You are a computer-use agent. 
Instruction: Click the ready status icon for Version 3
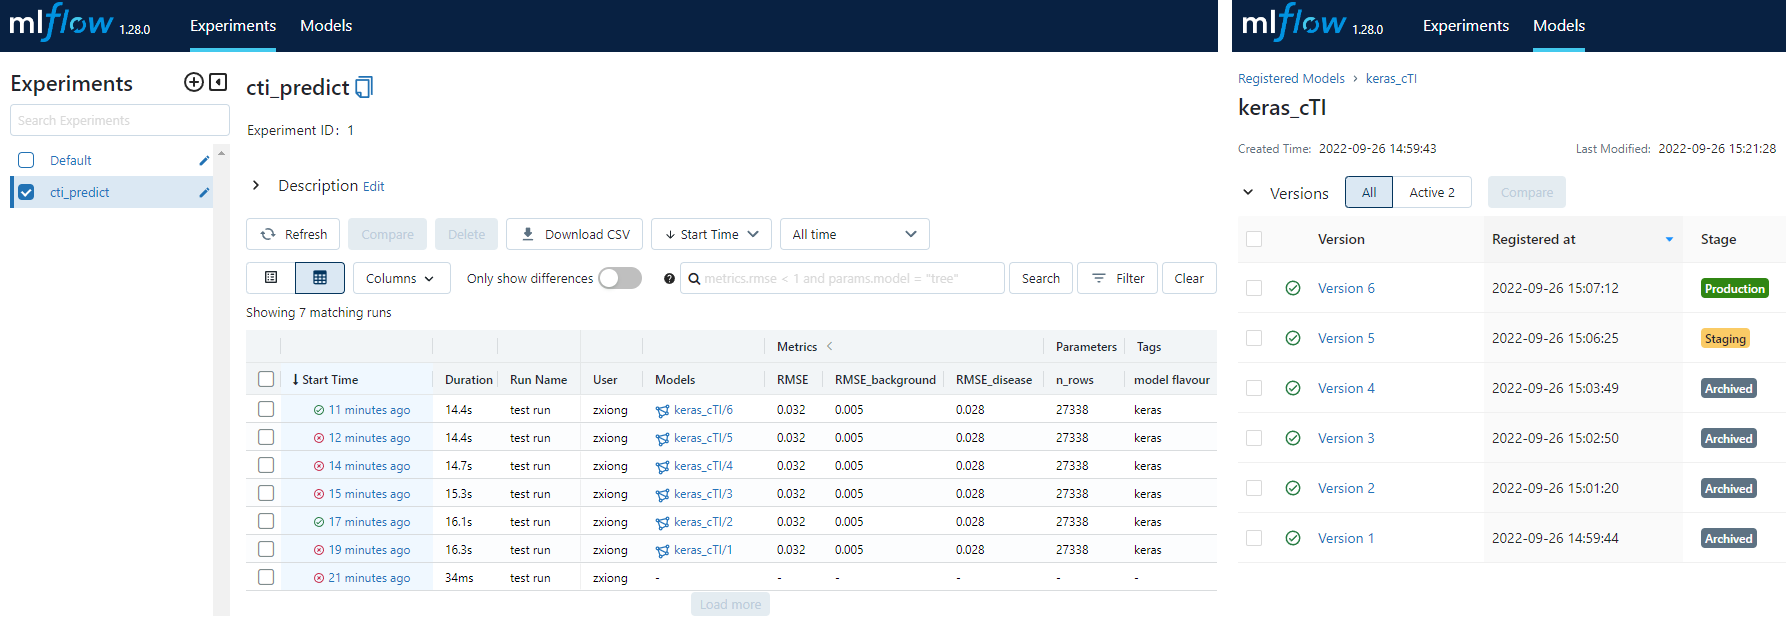pos(1293,438)
